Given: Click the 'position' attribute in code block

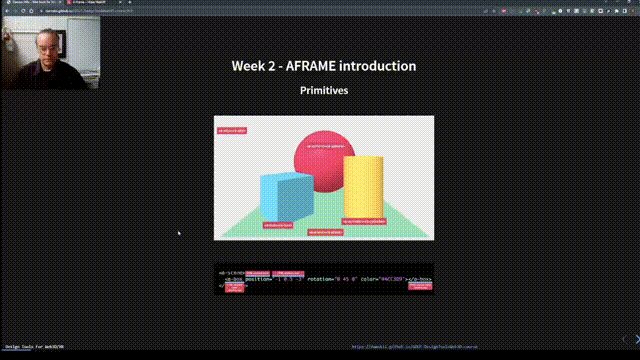Looking at the screenshot, I should (x=258, y=279).
